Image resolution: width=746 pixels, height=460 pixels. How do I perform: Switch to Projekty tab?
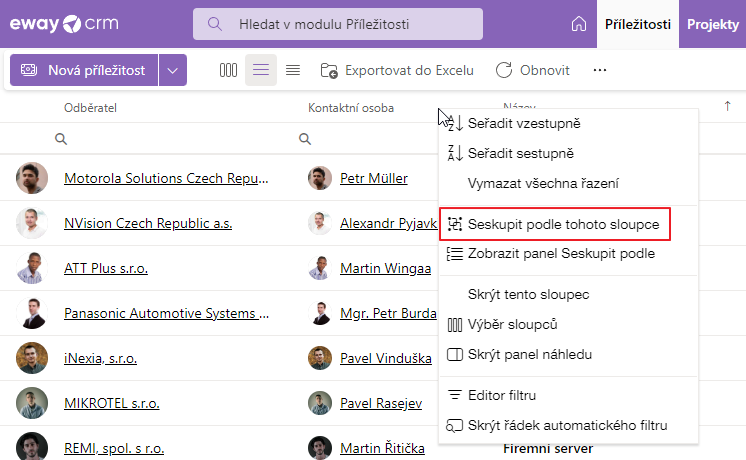tap(712, 24)
